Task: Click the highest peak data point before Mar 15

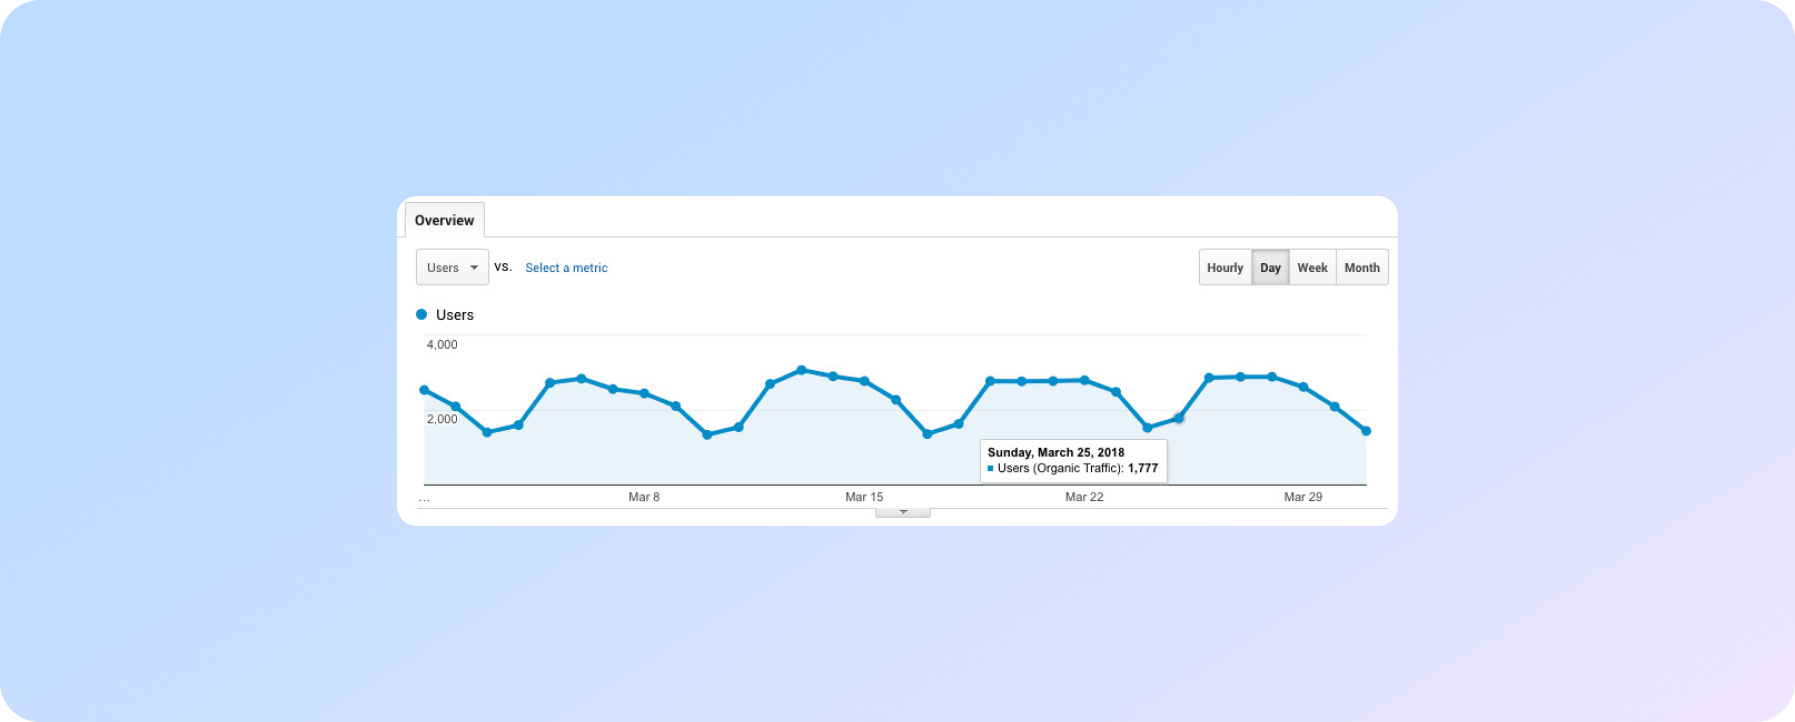Action: [x=801, y=370]
